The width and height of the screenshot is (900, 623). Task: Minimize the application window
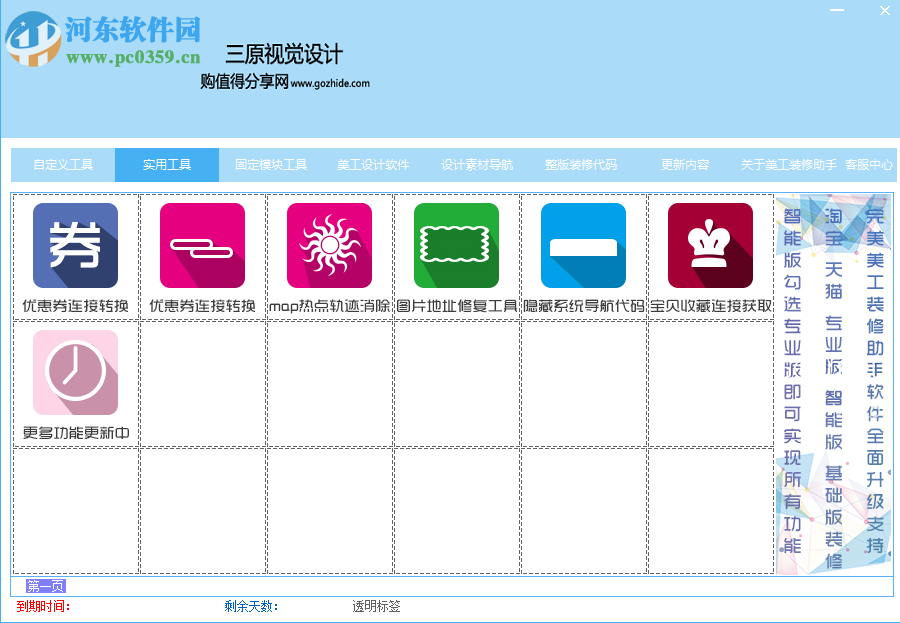pos(837,11)
